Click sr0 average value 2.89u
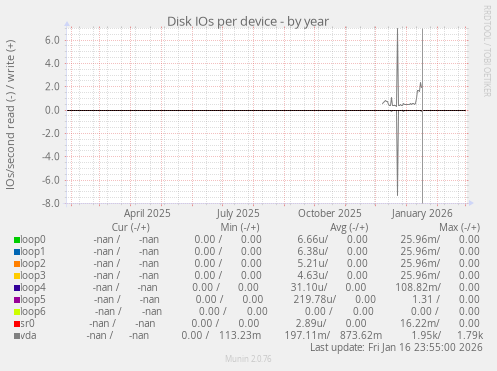 pyautogui.click(x=311, y=323)
